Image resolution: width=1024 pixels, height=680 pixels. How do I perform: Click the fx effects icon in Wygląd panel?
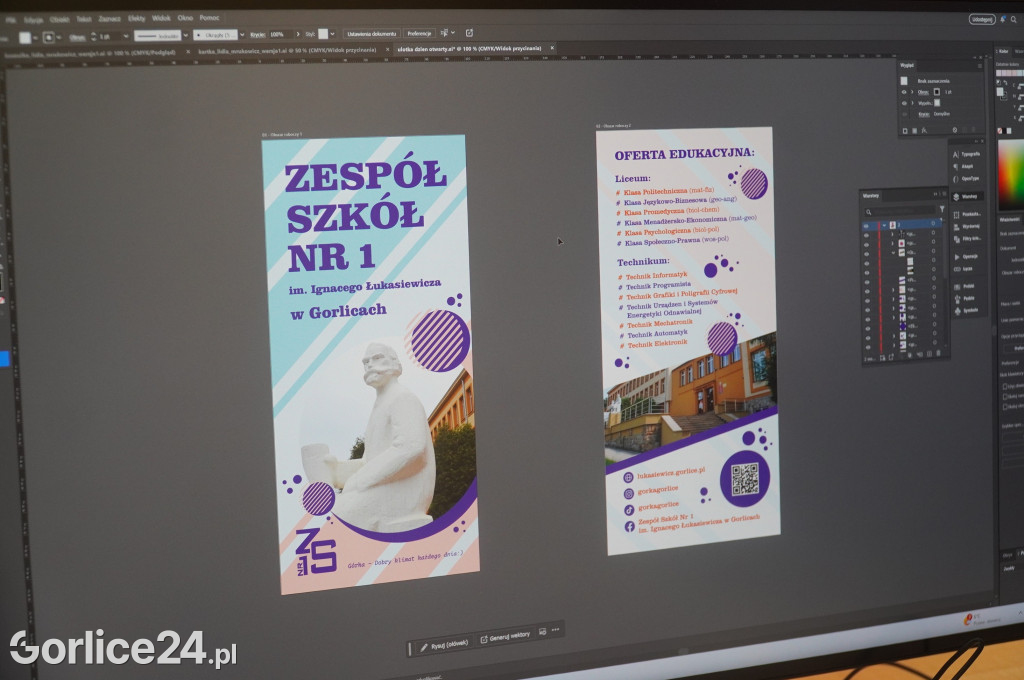(924, 131)
